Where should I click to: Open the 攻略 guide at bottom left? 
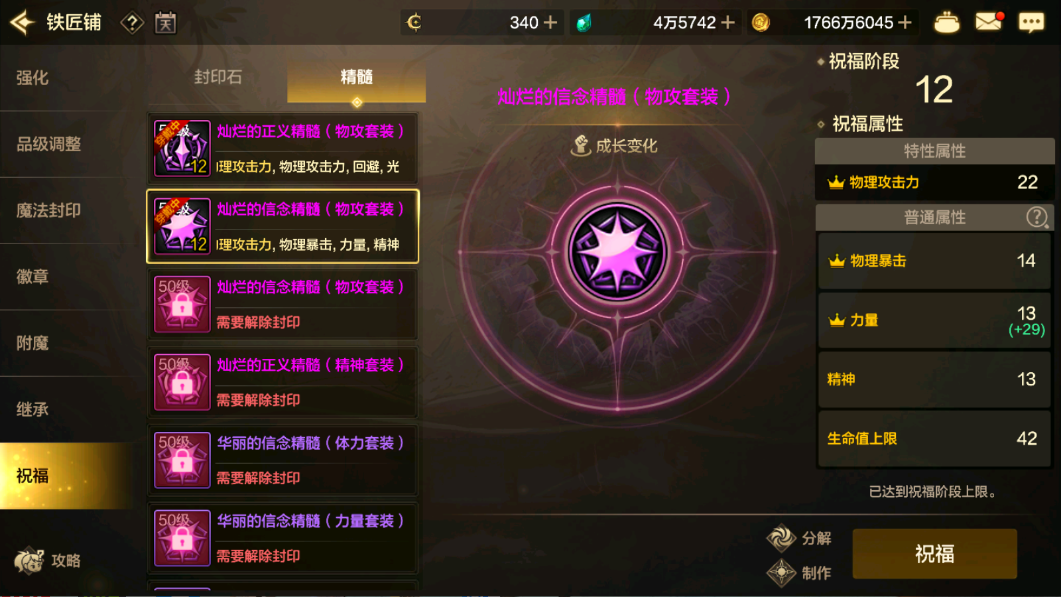coord(49,560)
